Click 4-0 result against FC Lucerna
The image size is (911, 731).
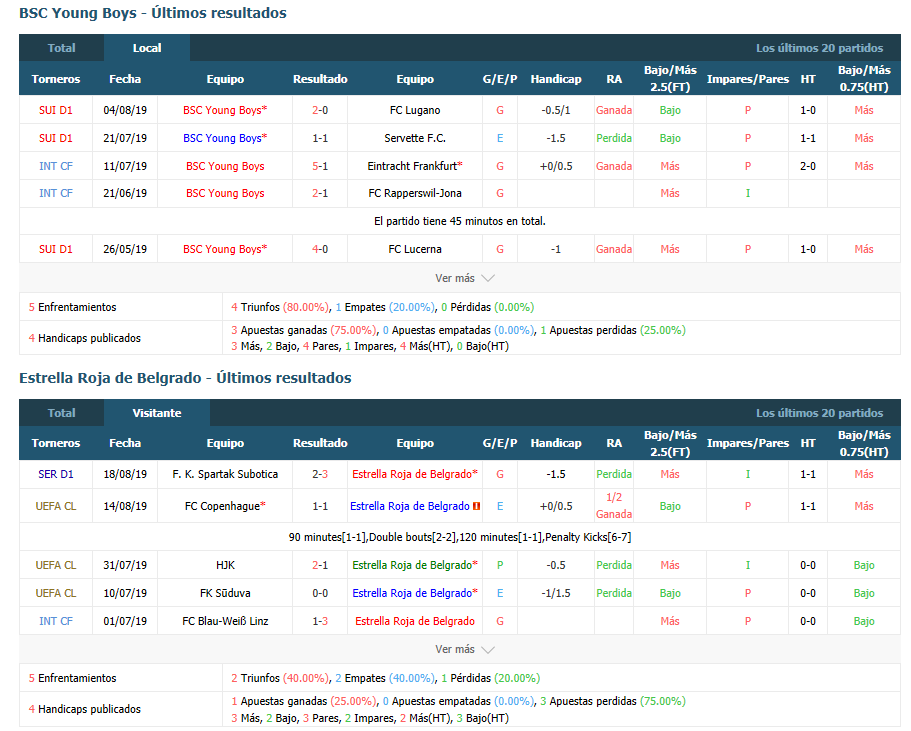(x=320, y=249)
